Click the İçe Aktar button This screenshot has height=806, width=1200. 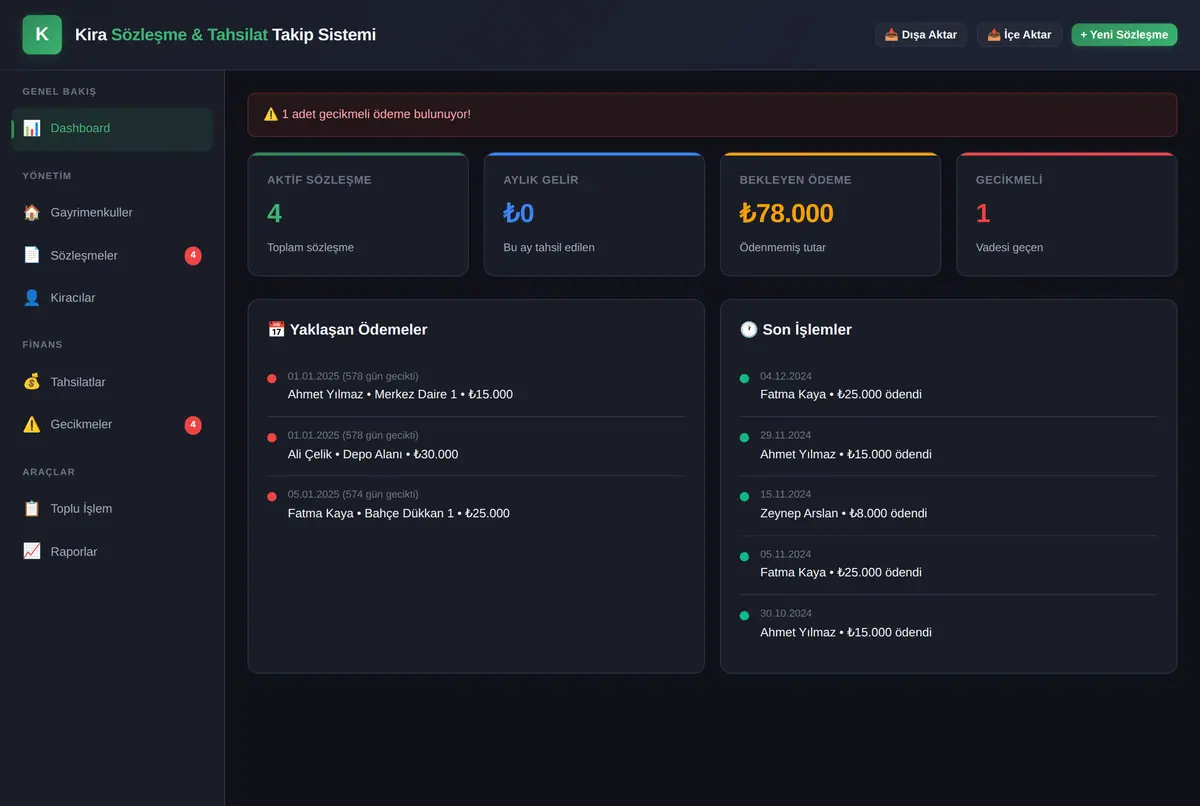click(x=1019, y=35)
